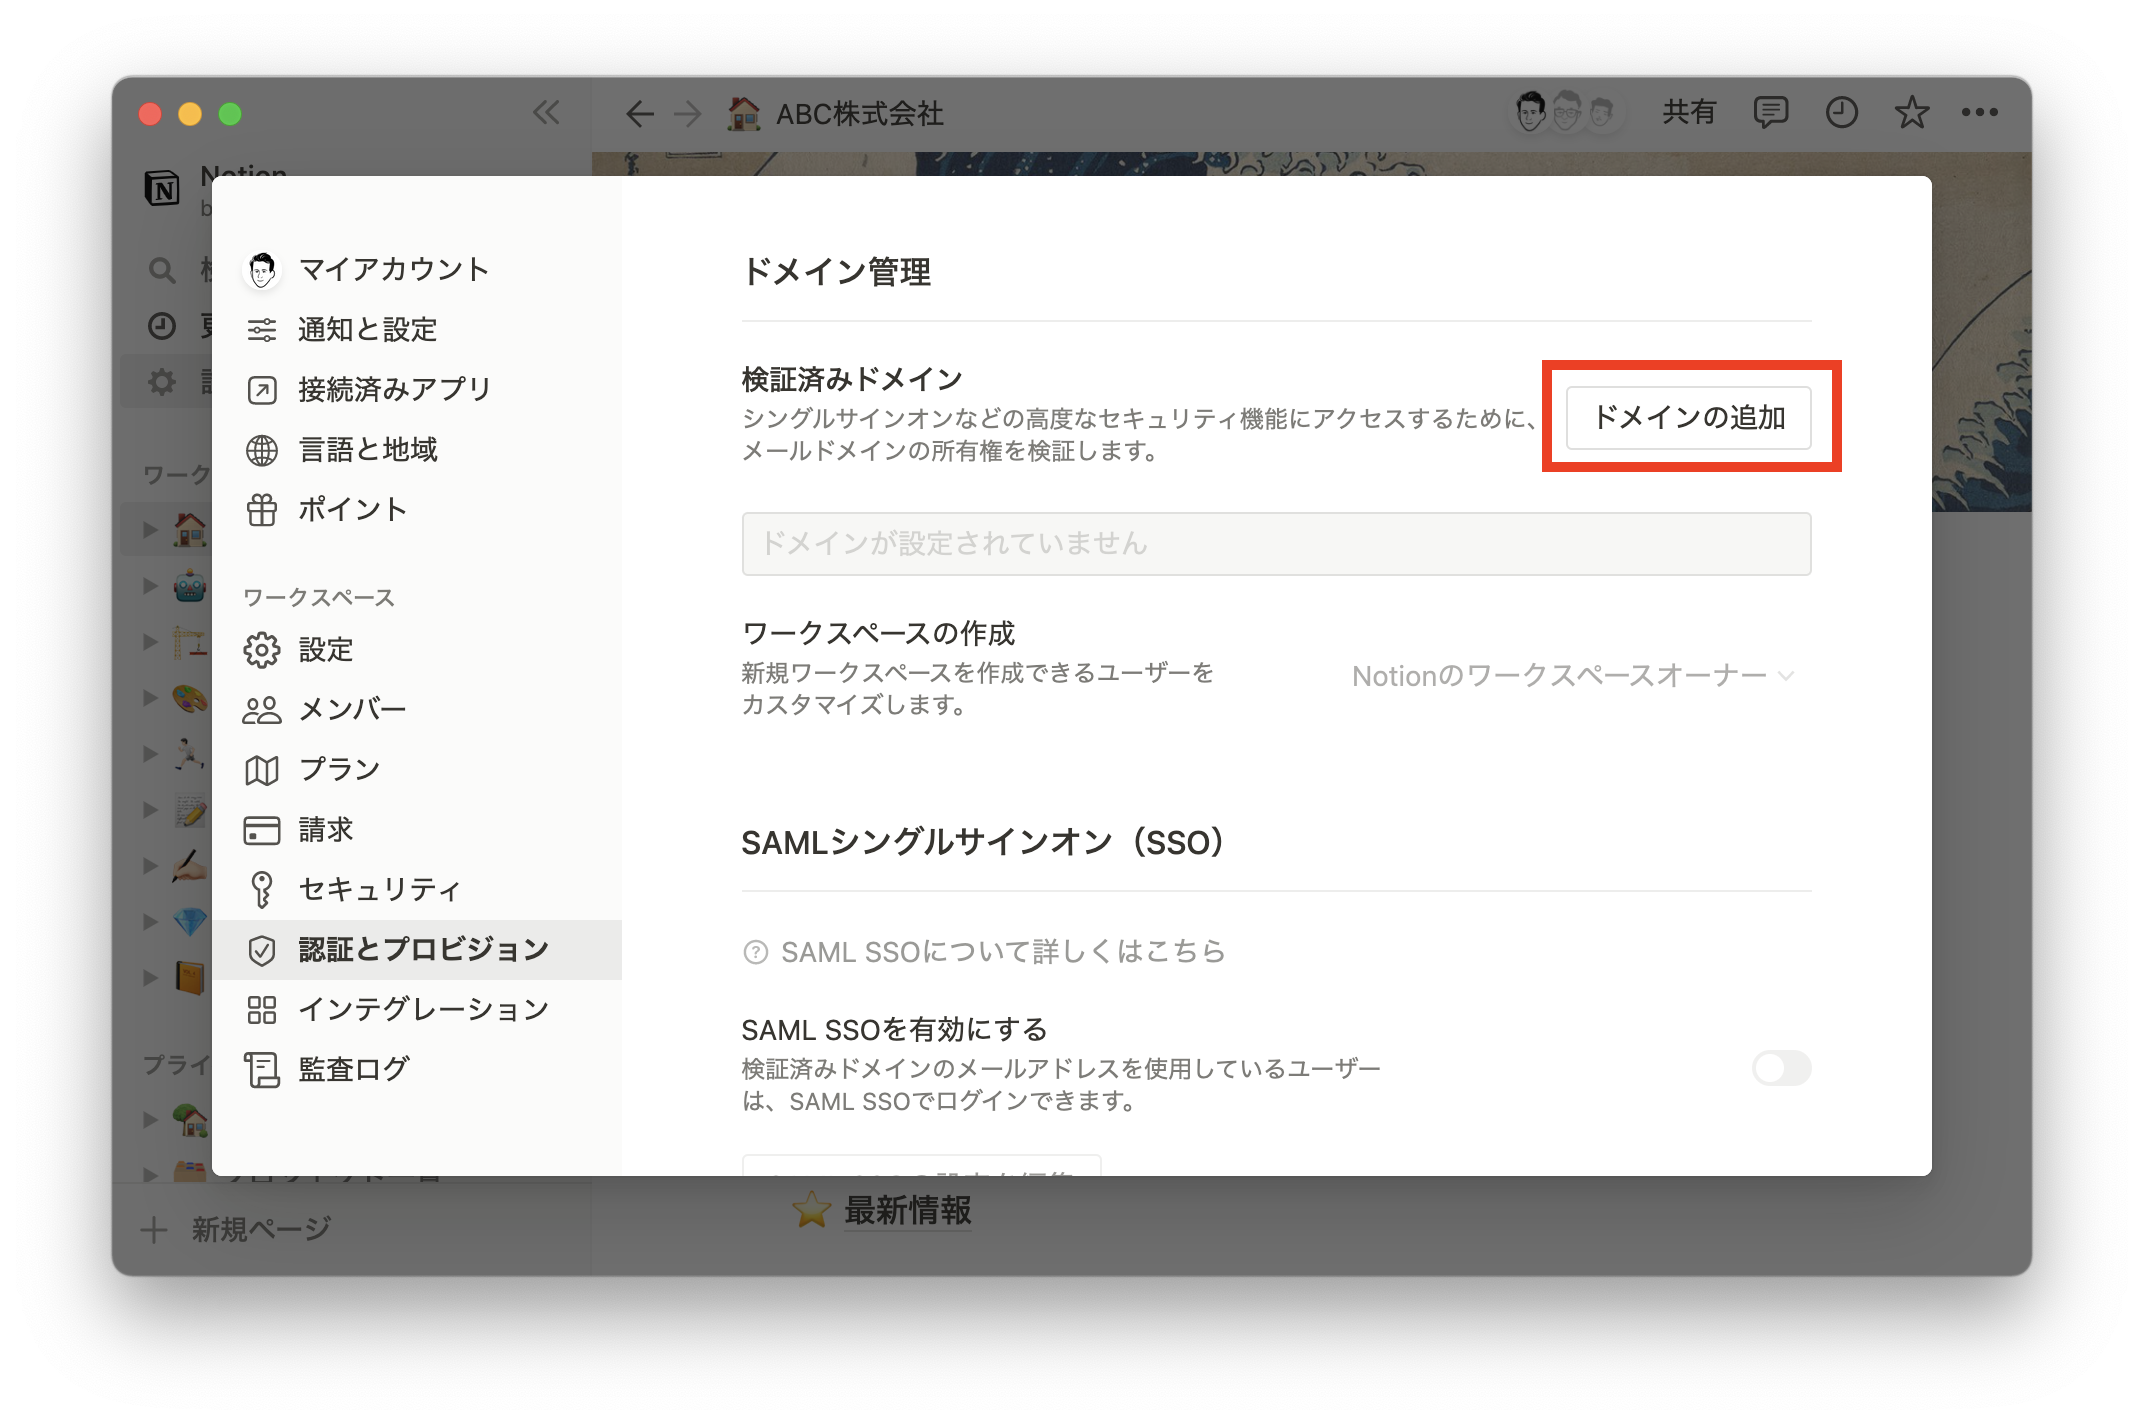Open the three-dots page menu
The width and height of the screenshot is (2144, 1424).
(x=1979, y=112)
